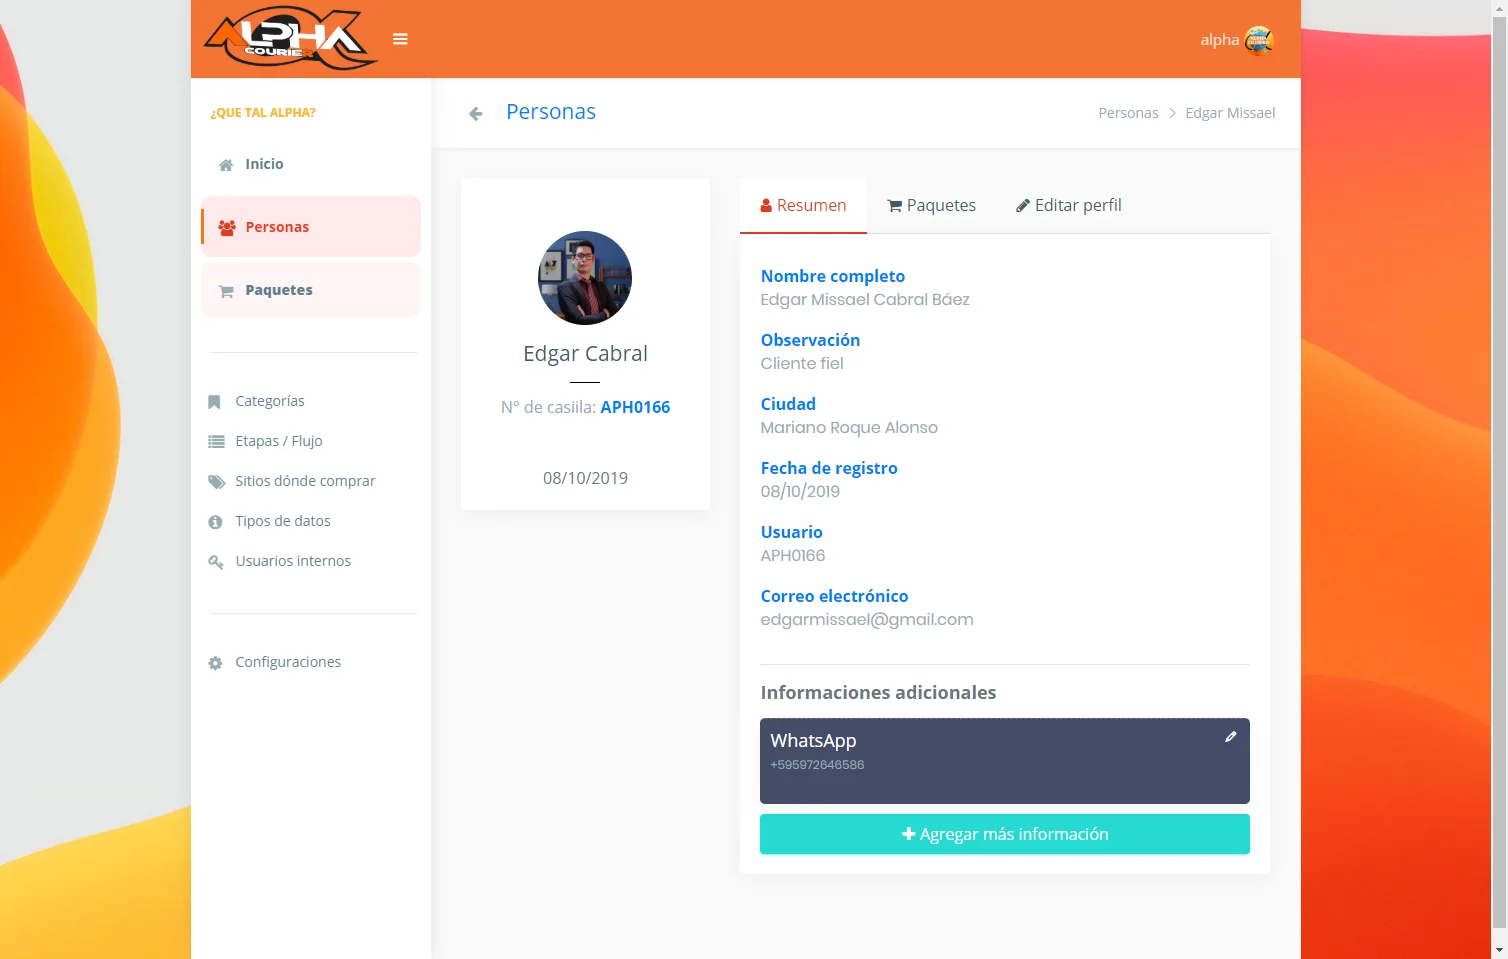Click the alpha username in the header
Screen dimensions: 1508x959
tap(1219, 40)
